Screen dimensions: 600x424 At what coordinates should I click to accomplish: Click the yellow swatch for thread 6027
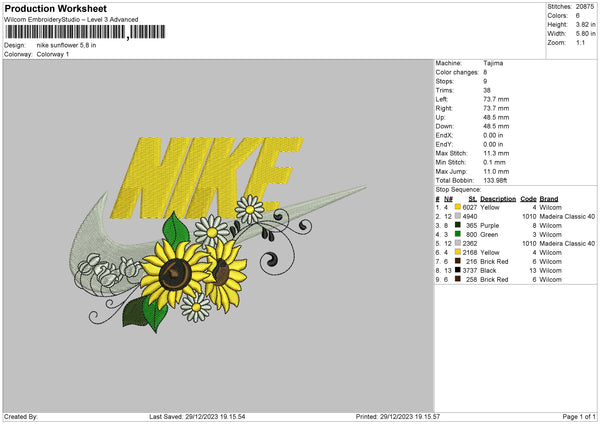(x=458, y=207)
